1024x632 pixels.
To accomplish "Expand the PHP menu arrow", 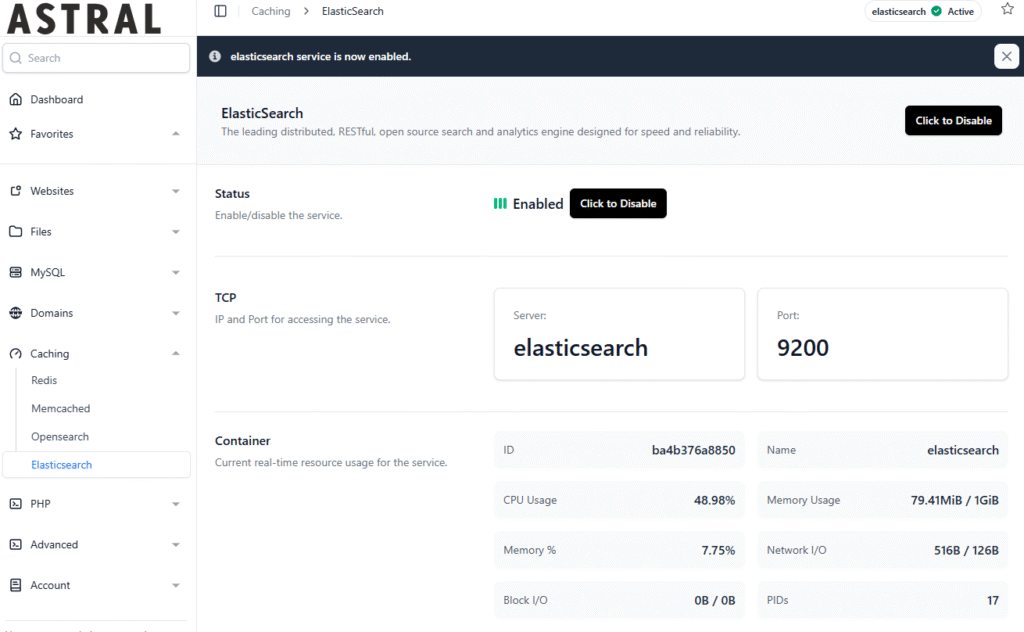I will click(176, 504).
